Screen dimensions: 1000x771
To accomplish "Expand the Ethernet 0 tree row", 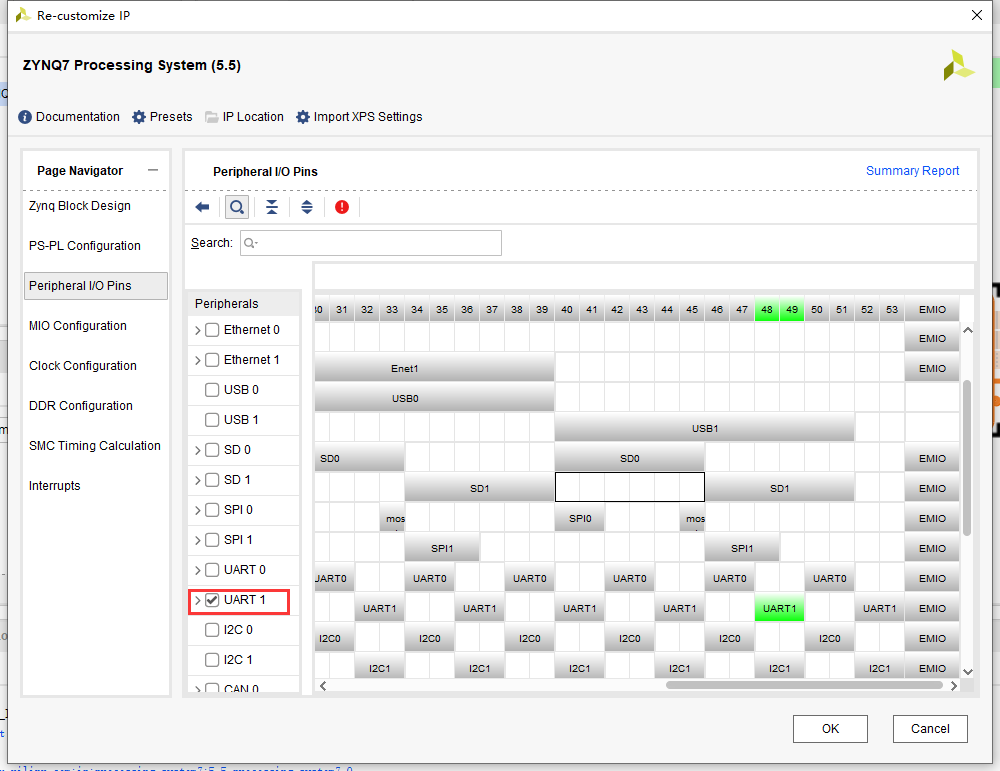I will point(198,330).
